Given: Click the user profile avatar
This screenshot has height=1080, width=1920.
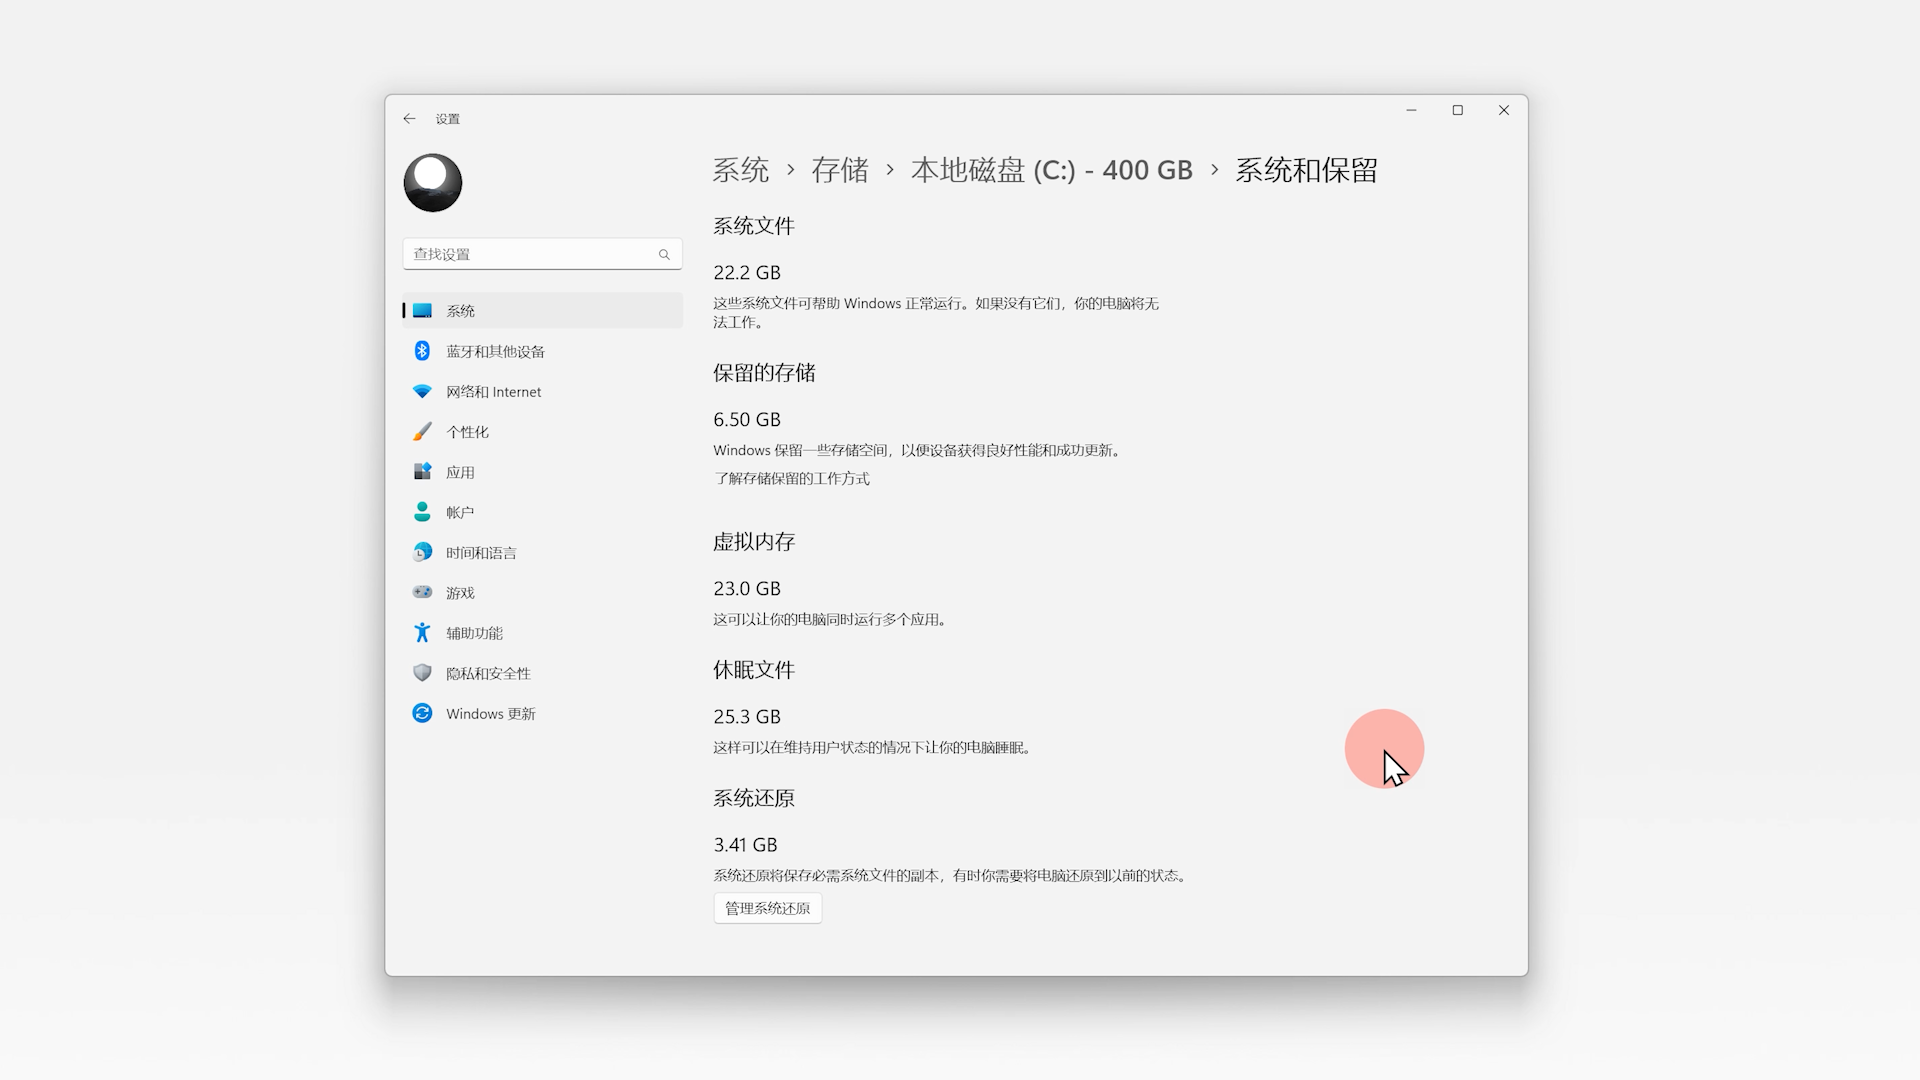Looking at the screenshot, I should coord(433,183).
